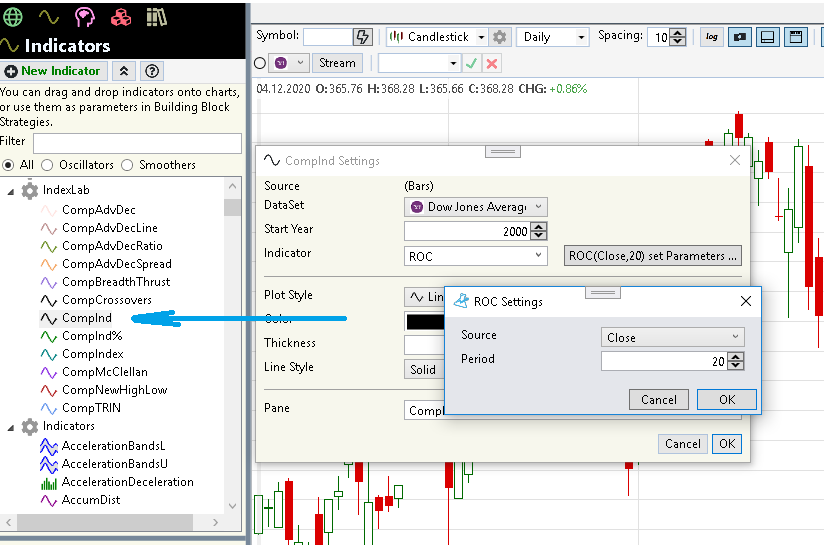Click Cancel in ROC Settings dialog
The width and height of the screenshot is (824, 545).
[659, 400]
